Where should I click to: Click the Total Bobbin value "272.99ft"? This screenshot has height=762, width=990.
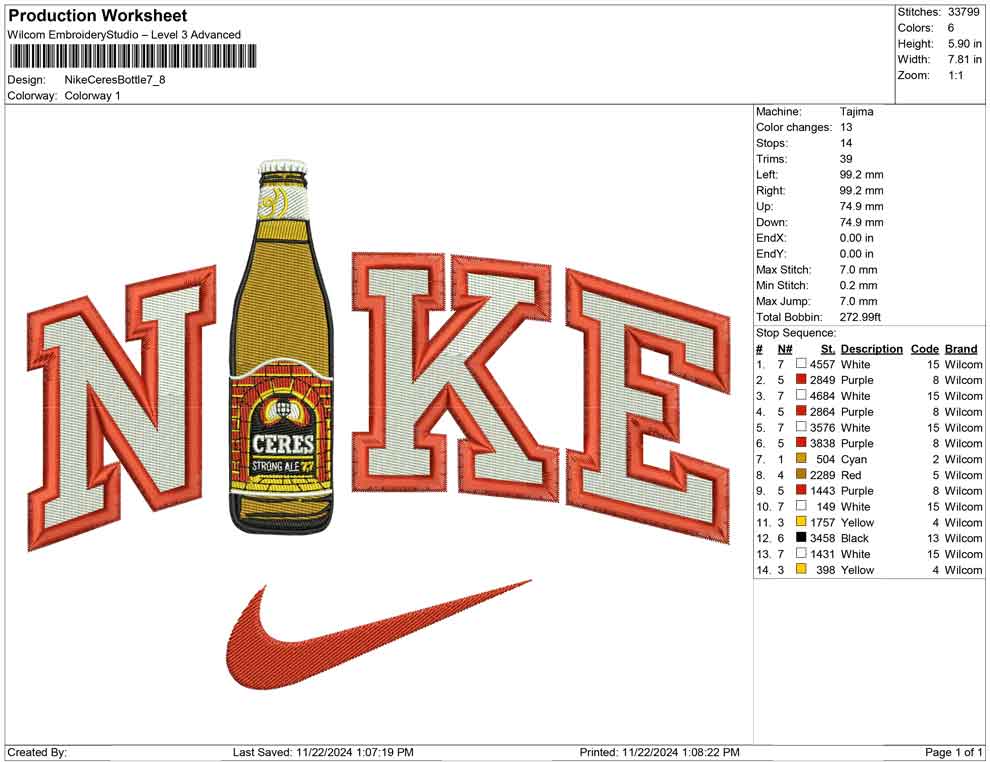coord(860,317)
